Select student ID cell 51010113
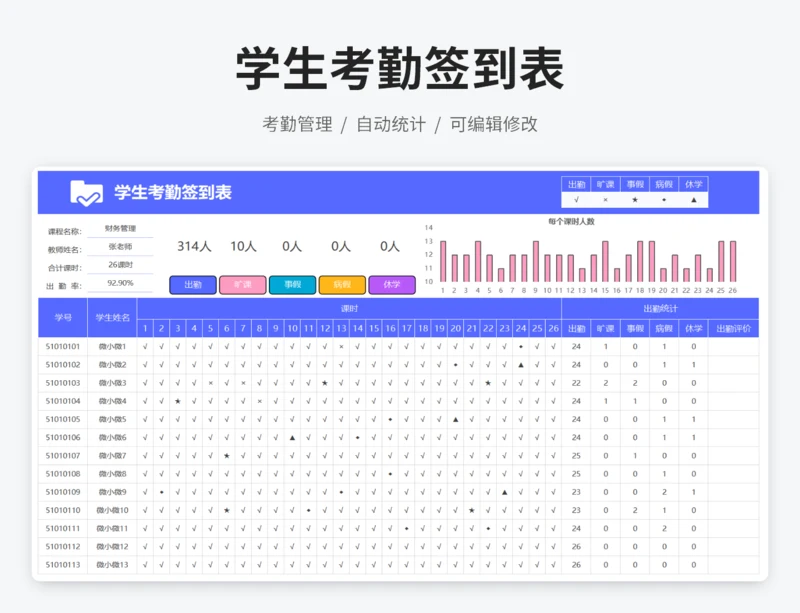Image resolution: width=800 pixels, height=613 pixels. [63, 565]
